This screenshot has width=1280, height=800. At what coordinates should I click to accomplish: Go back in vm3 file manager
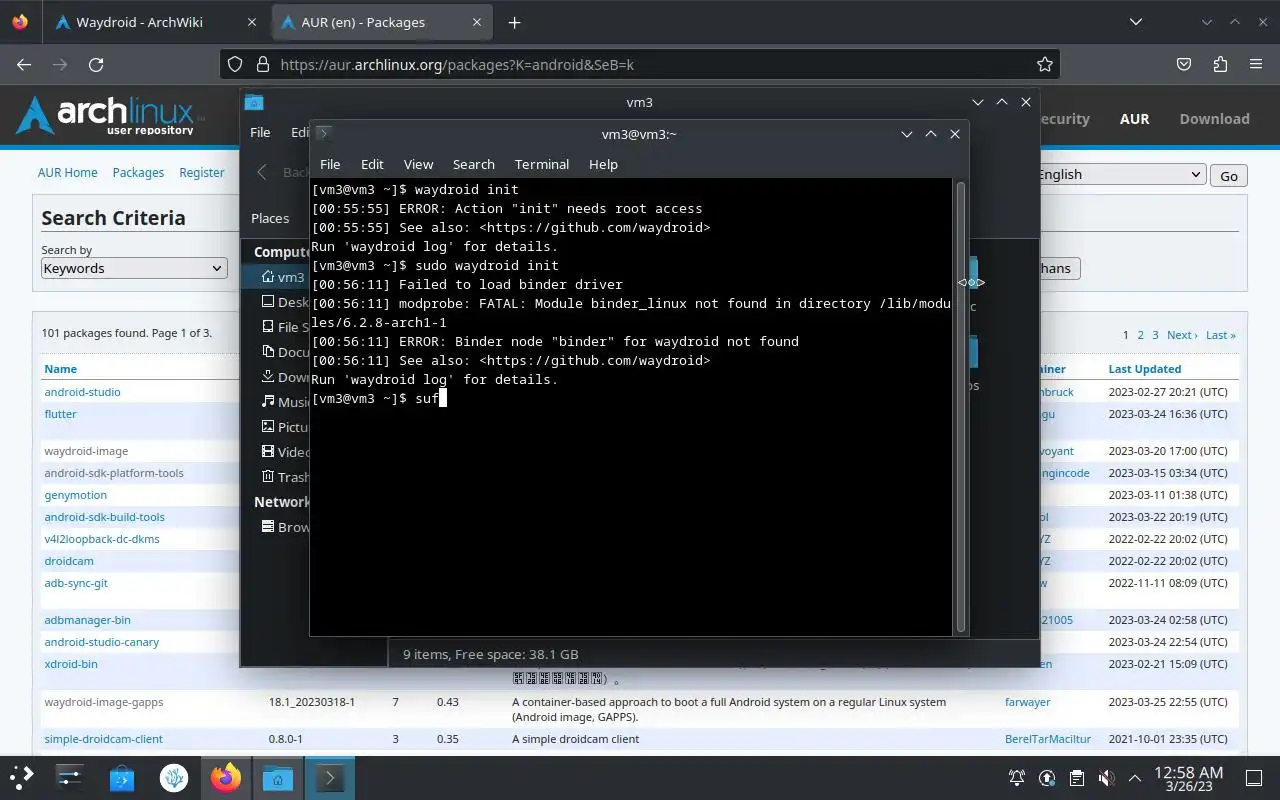262,172
